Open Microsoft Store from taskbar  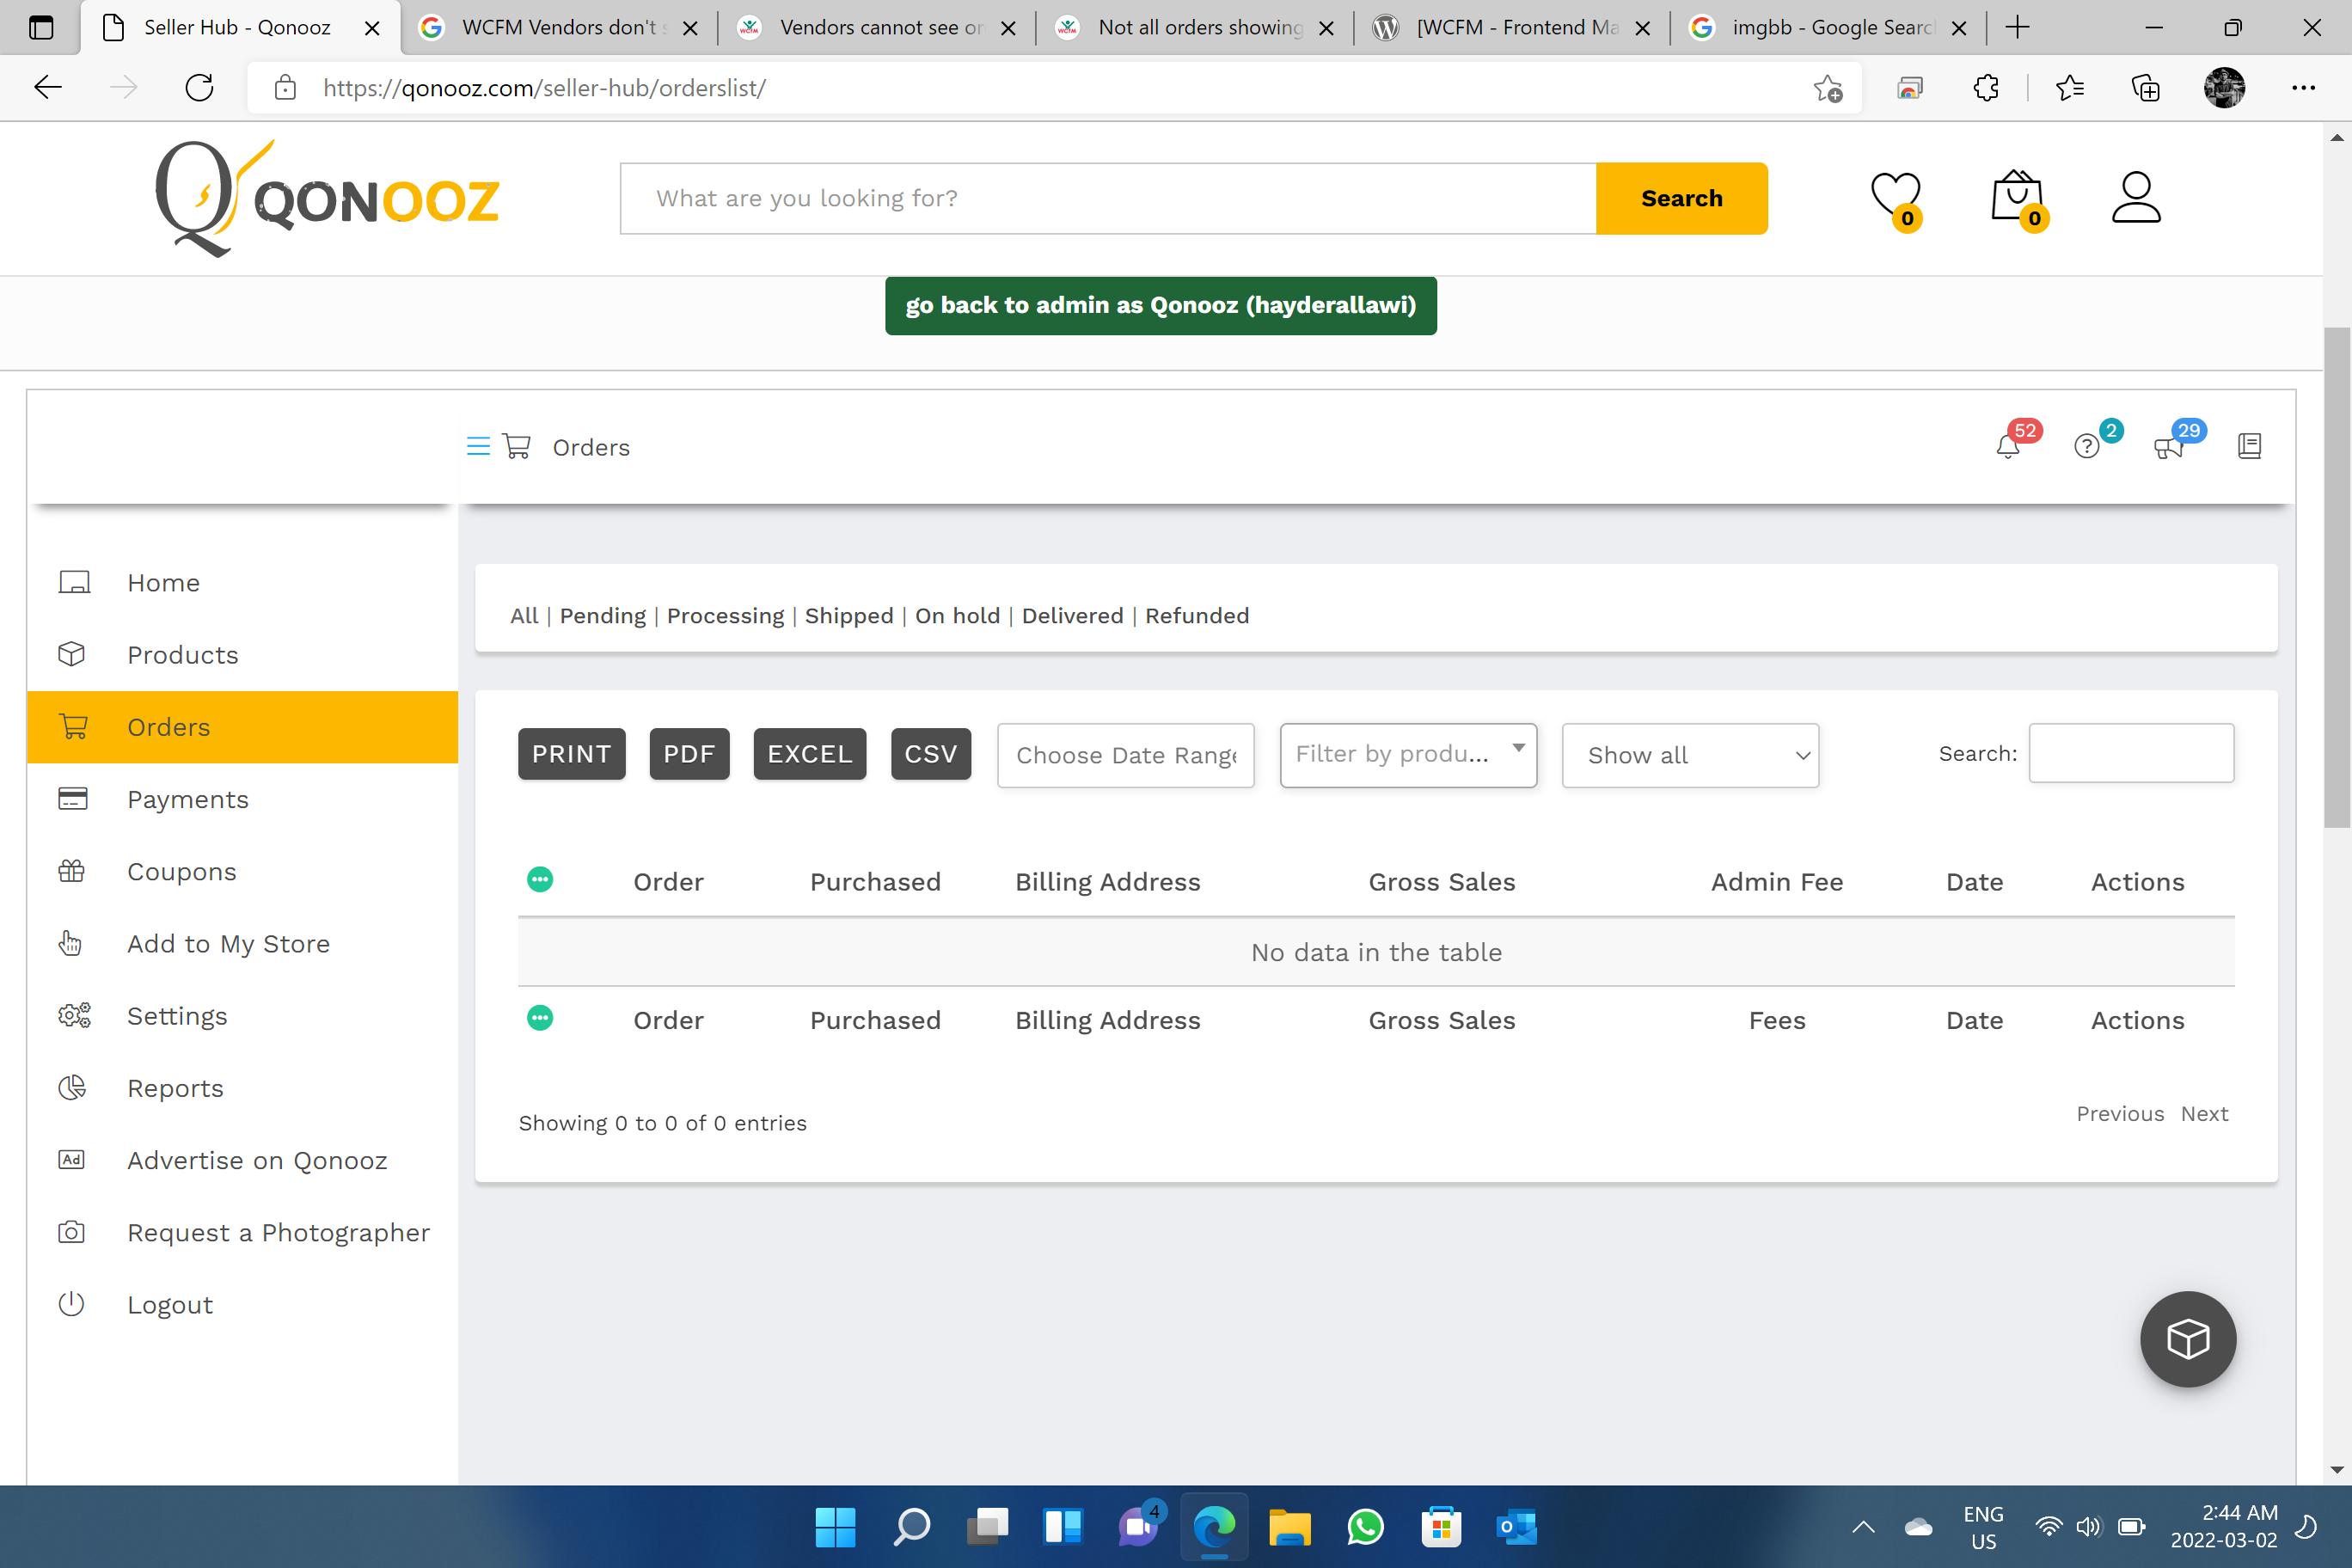click(x=1441, y=1527)
